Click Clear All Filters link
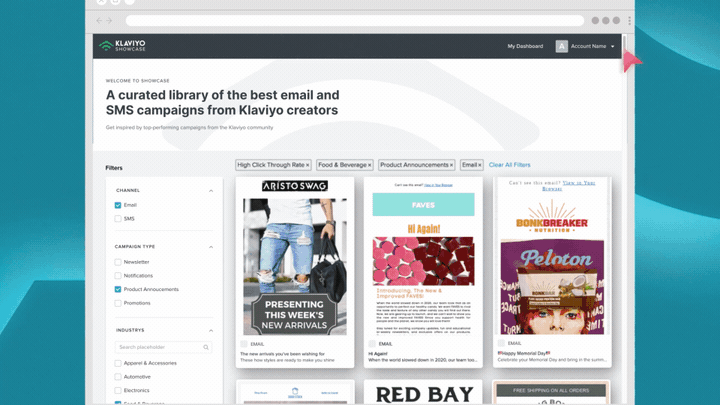The width and height of the screenshot is (720, 405). 509,165
